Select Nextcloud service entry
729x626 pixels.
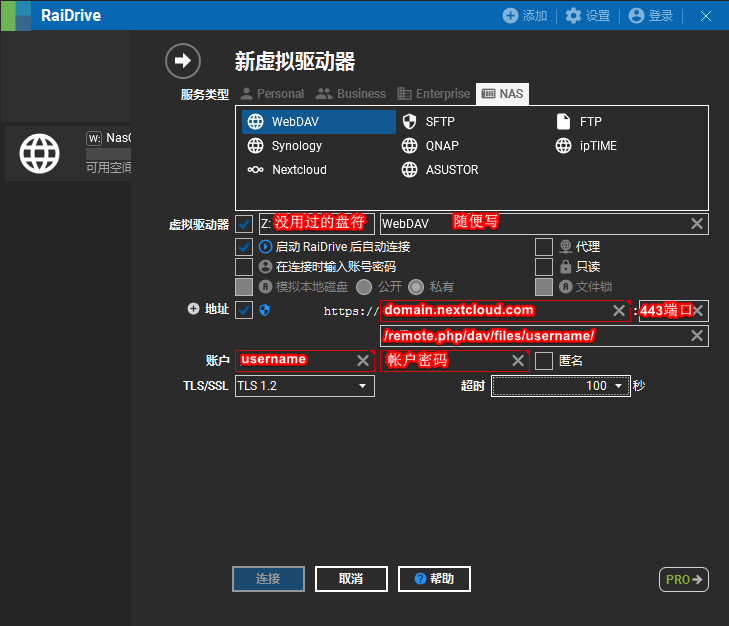click(x=287, y=170)
